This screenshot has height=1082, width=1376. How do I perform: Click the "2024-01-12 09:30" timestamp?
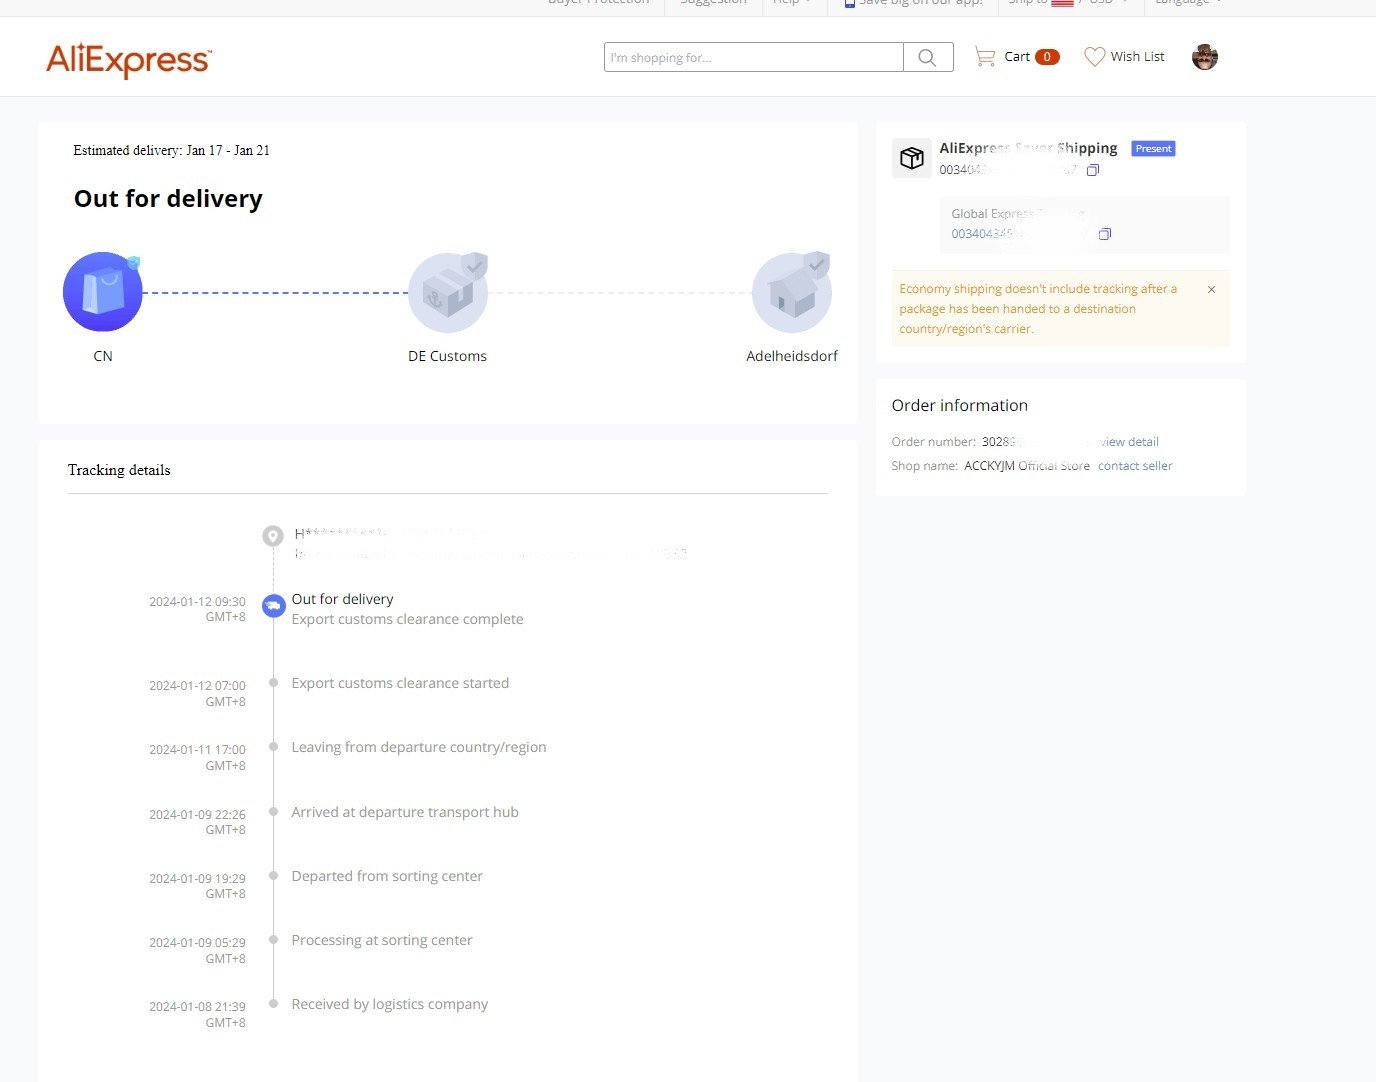point(197,602)
